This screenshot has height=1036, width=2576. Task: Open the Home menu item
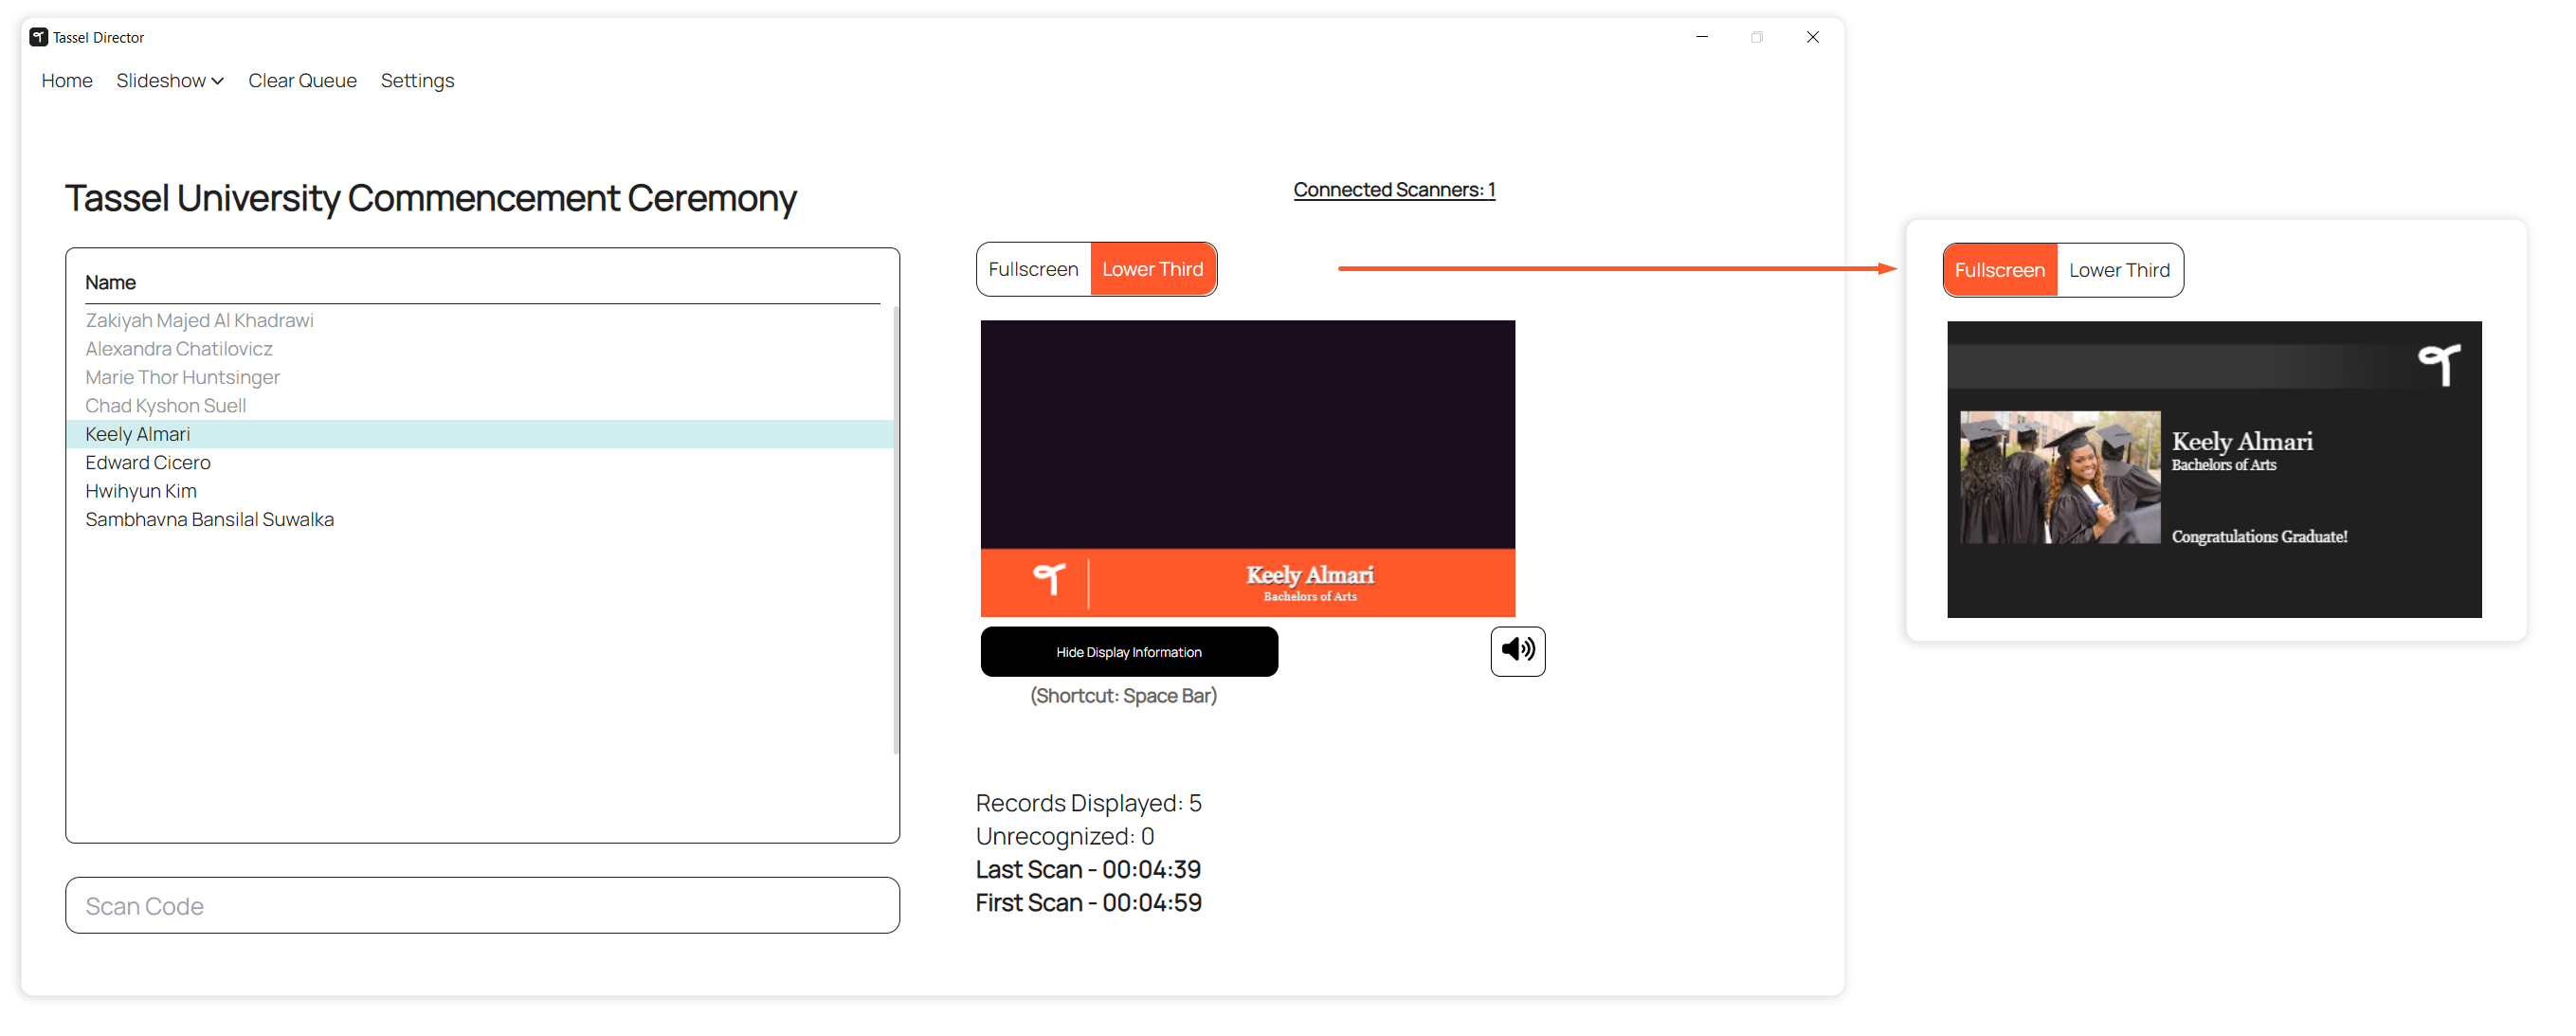67,81
